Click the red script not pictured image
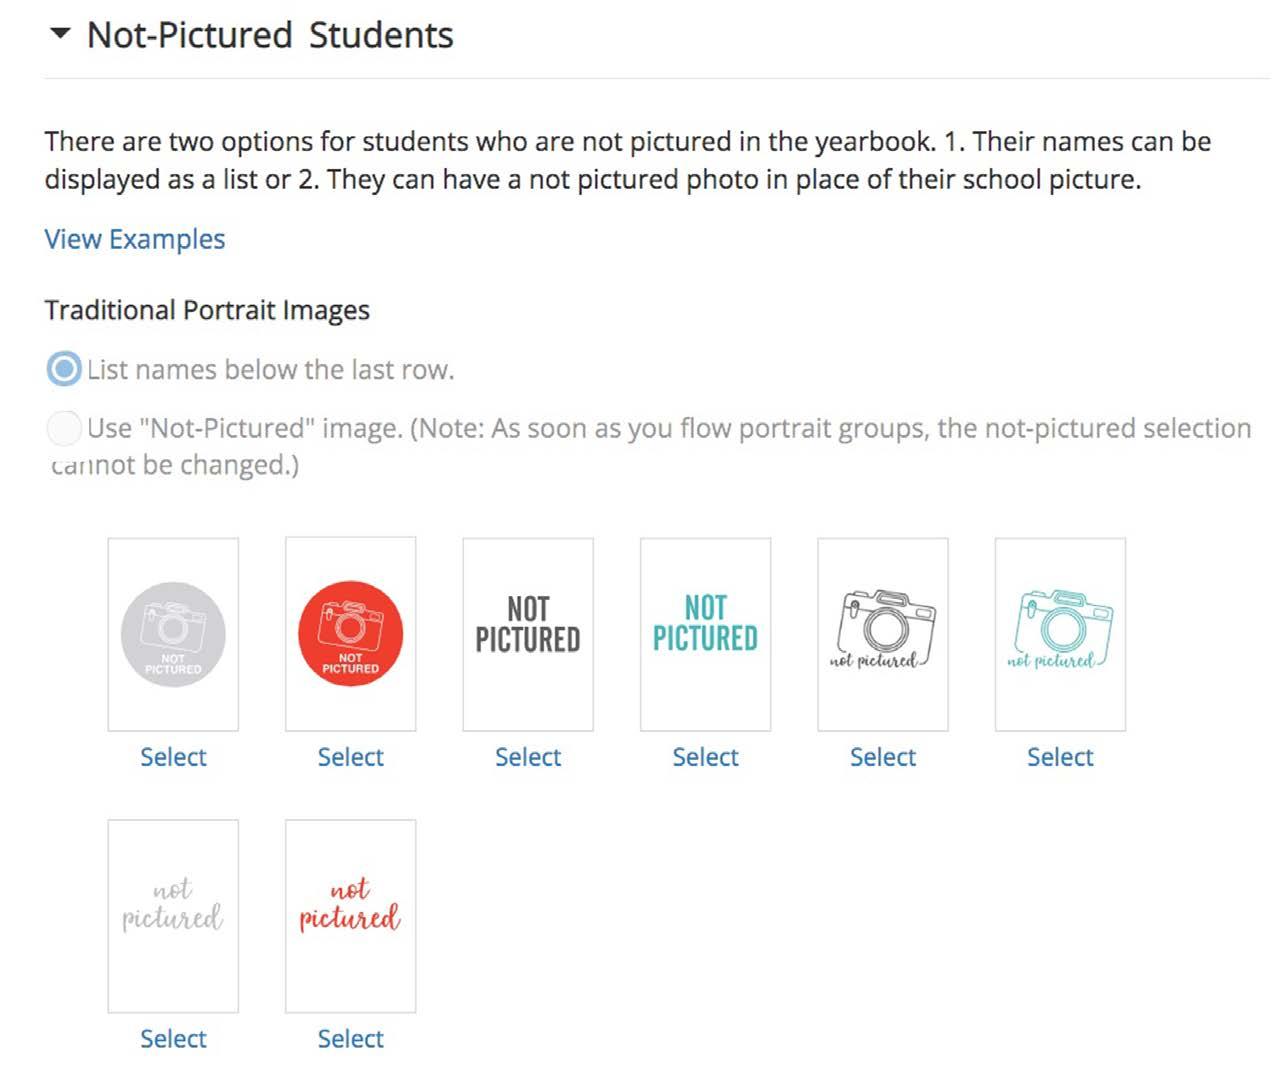The height and width of the screenshot is (1089, 1286). pyautogui.click(x=351, y=917)
